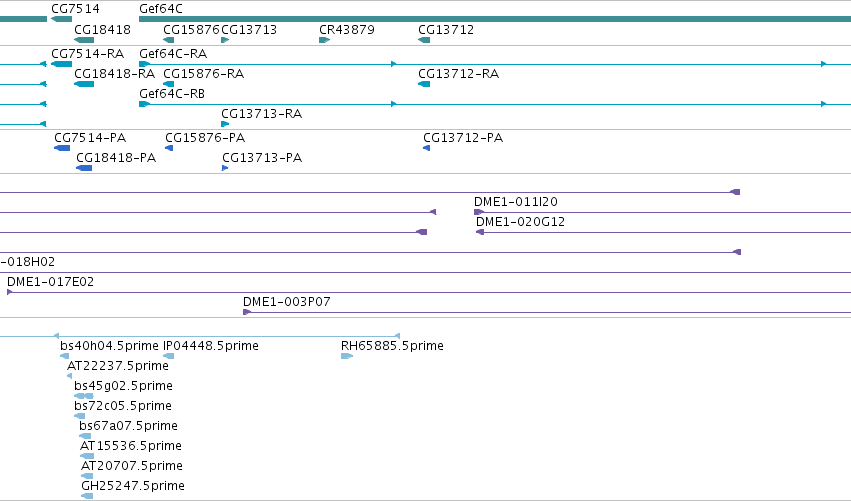Open the IP04448.5prime EST label

[x=211, y=346]
